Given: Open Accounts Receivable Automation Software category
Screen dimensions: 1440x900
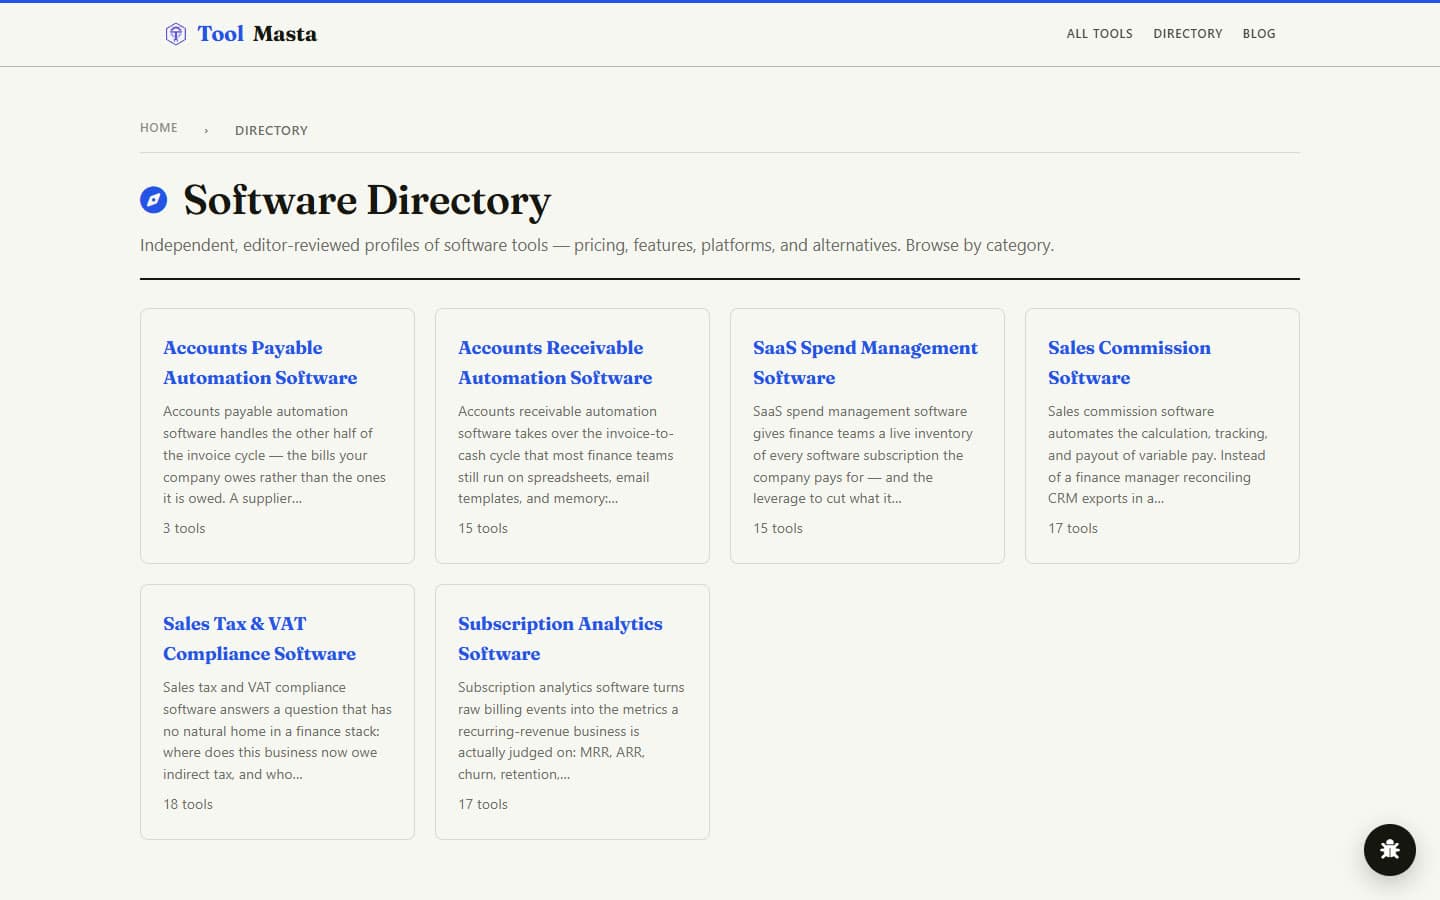Looking at the screenshot, I should tap(555, 363).
